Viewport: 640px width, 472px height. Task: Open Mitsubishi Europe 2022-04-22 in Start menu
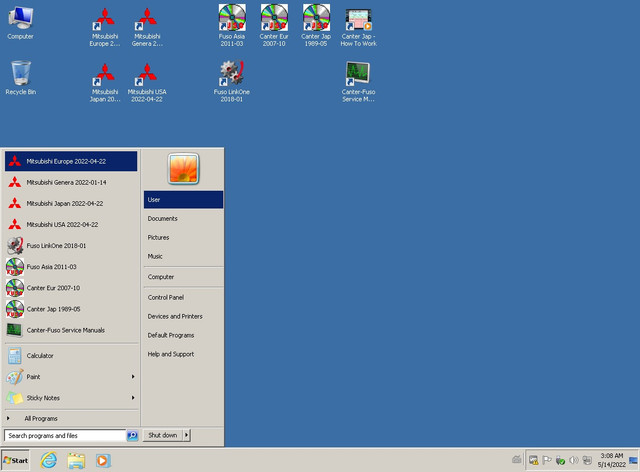tap(71, 161)
